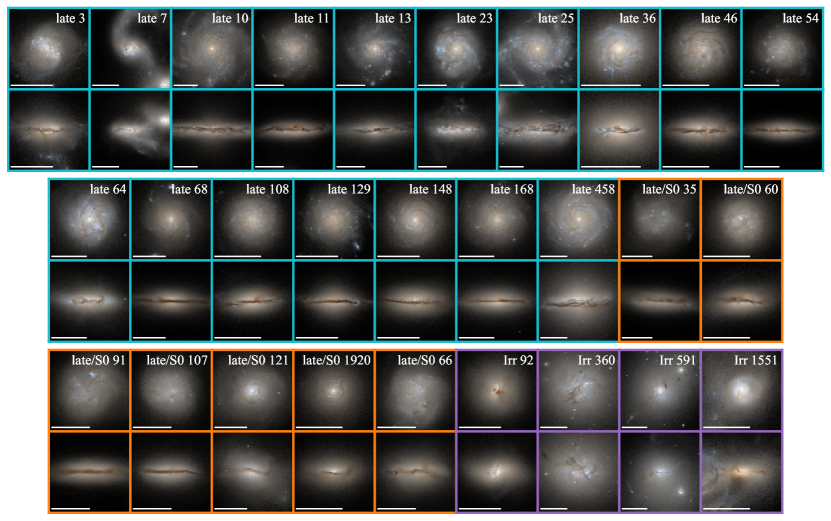Choose the Irr 1551 face-on thumbnail
This screenshot has height=521, width=831.
coord(741,391)
